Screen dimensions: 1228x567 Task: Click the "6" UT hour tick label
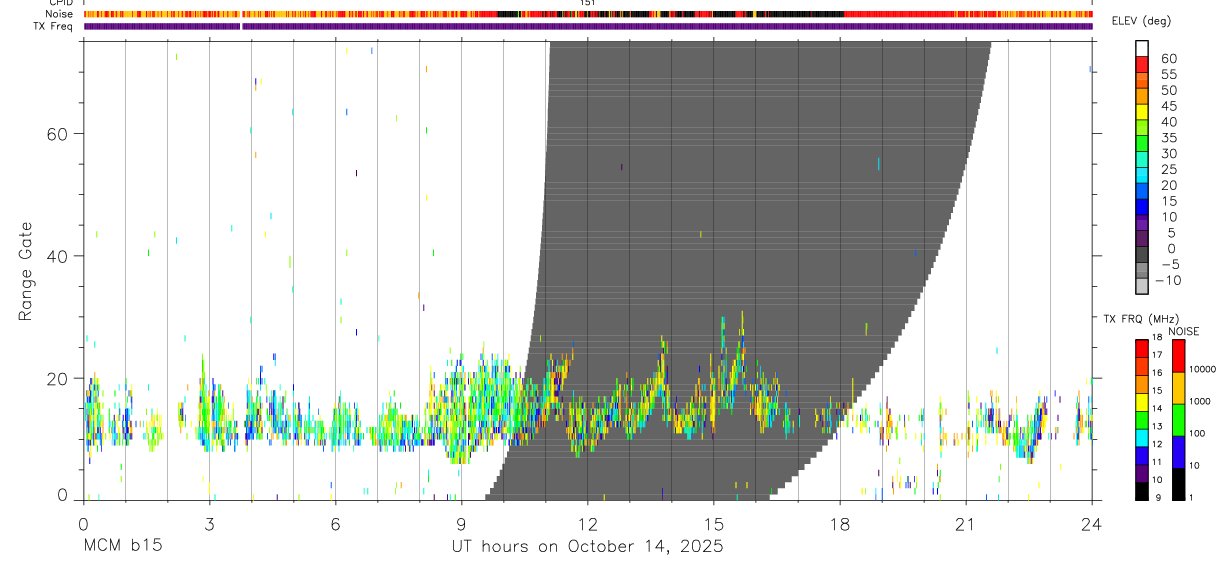[x=335, y=524]
